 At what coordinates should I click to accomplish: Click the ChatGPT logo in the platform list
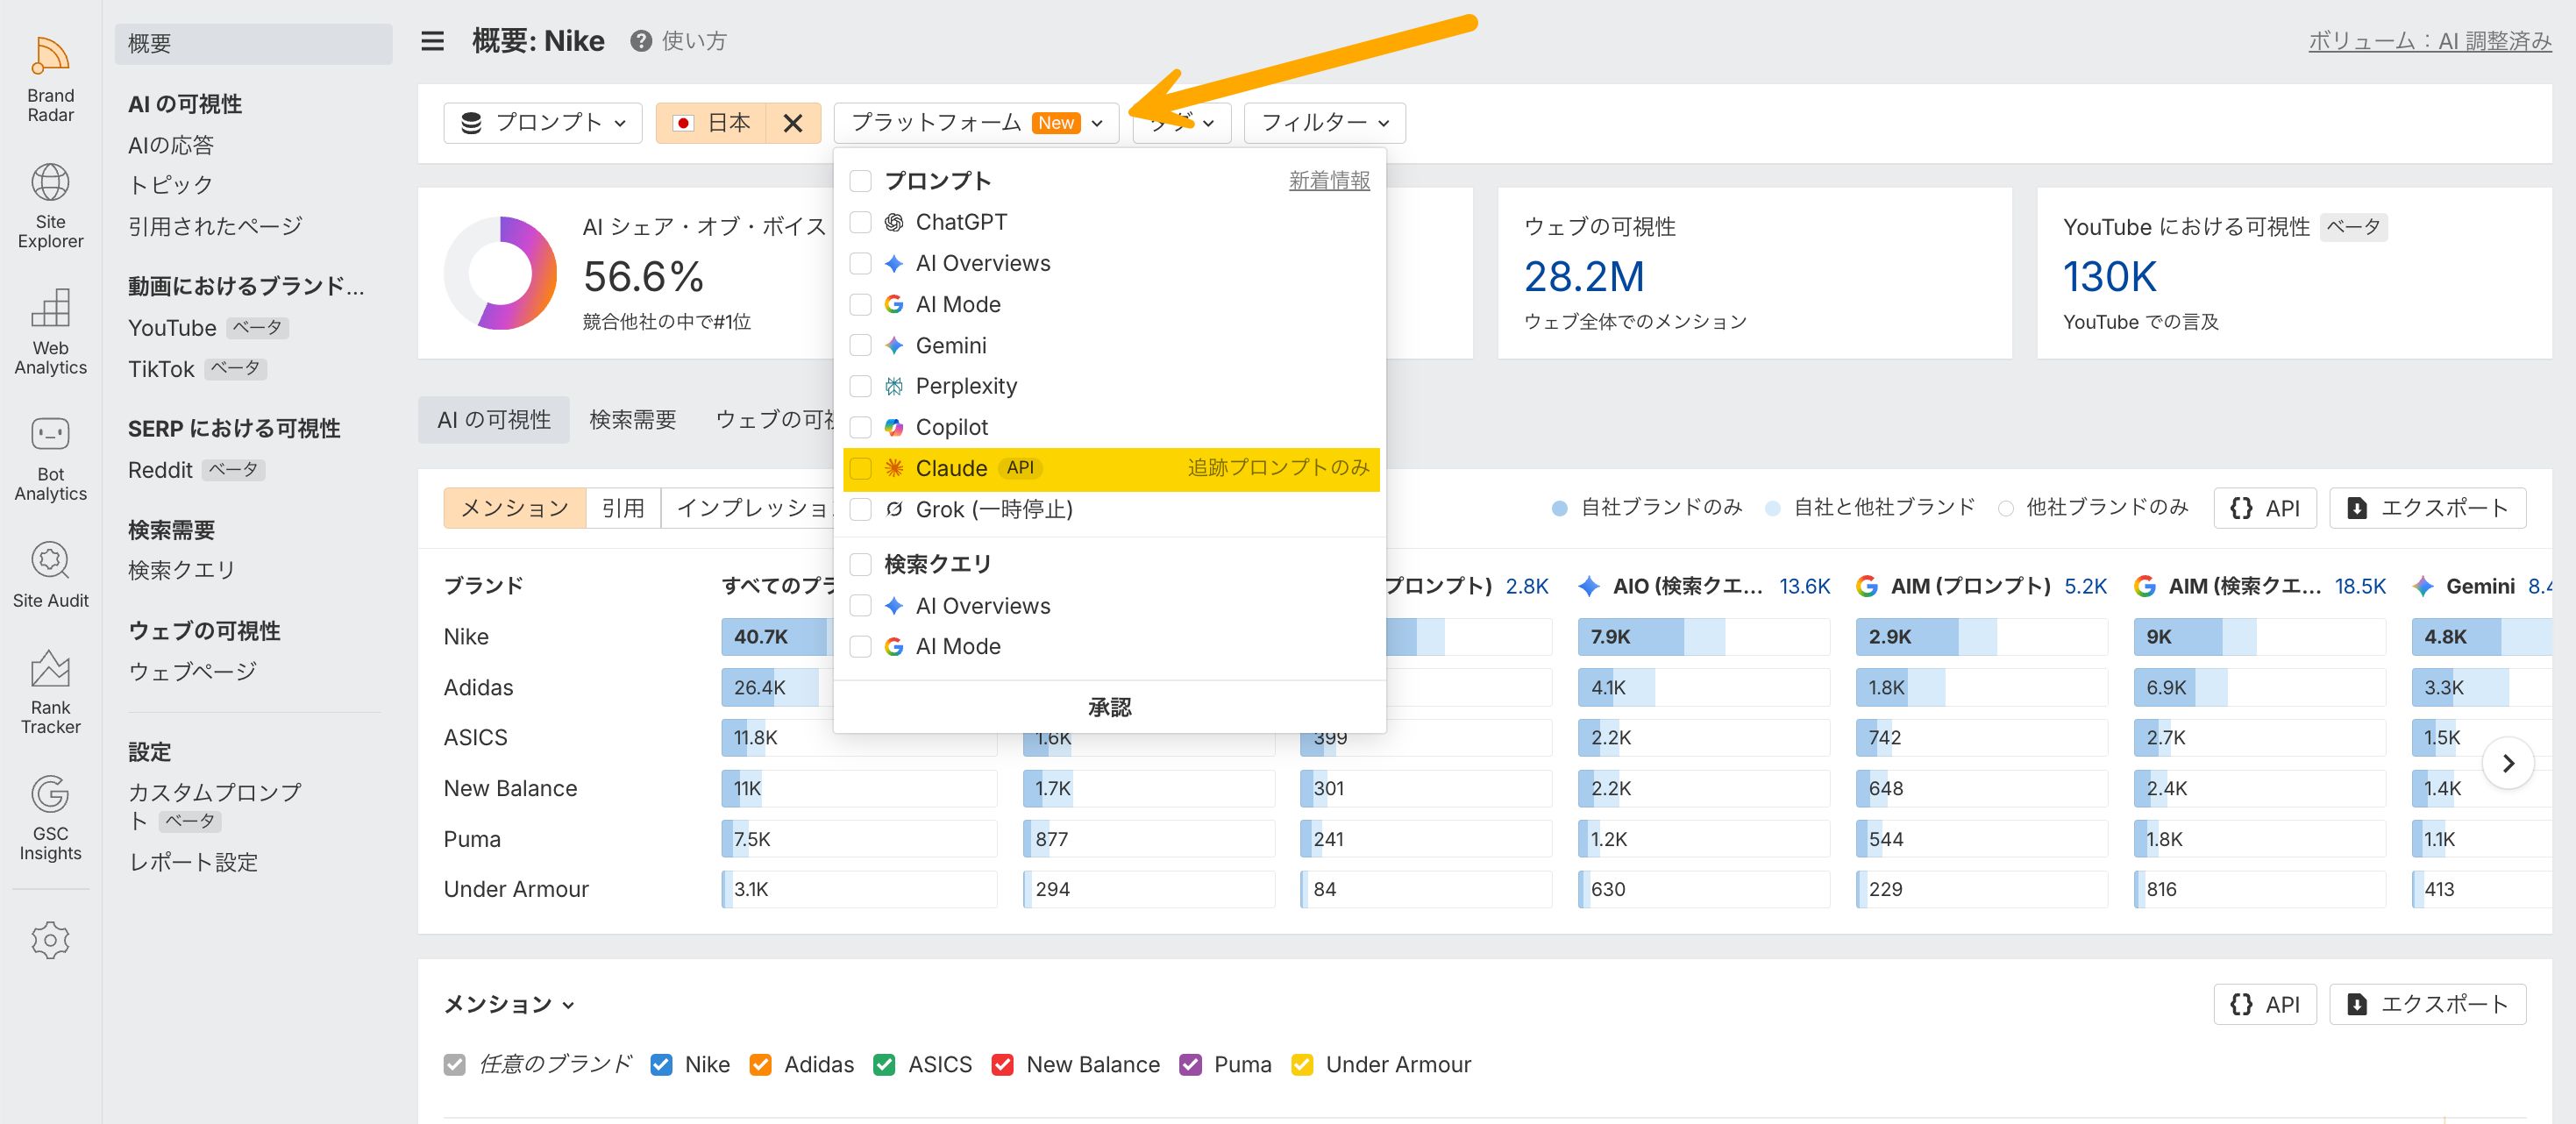(894, 222)
